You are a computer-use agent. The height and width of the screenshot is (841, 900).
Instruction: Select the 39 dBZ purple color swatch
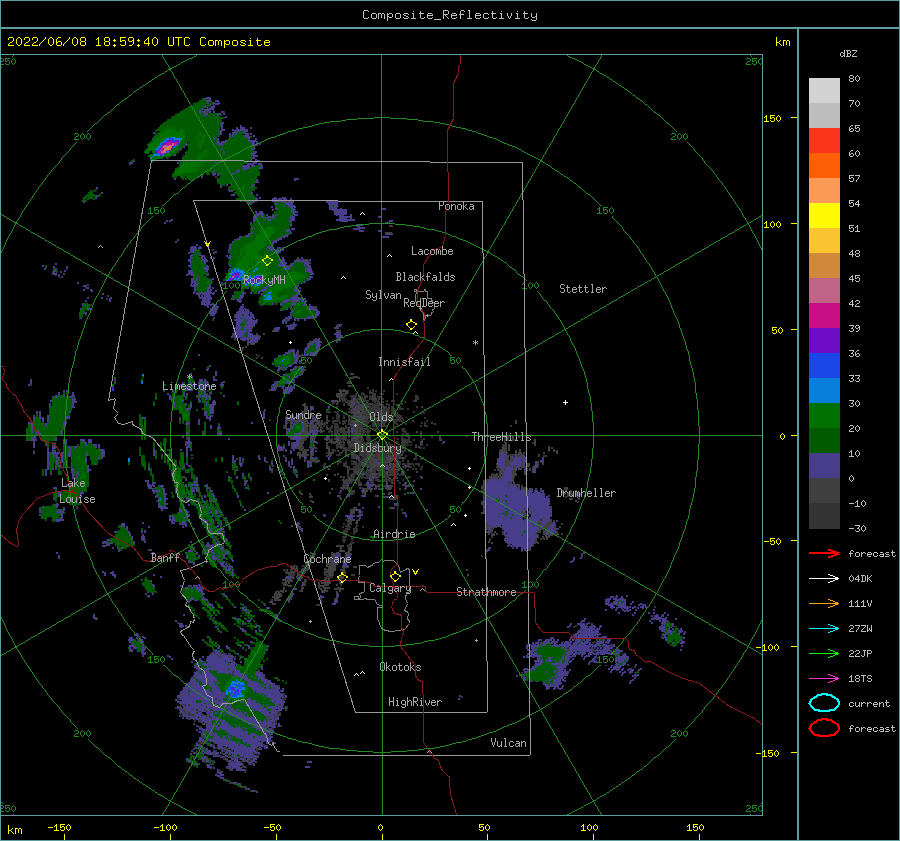point(824,340)
